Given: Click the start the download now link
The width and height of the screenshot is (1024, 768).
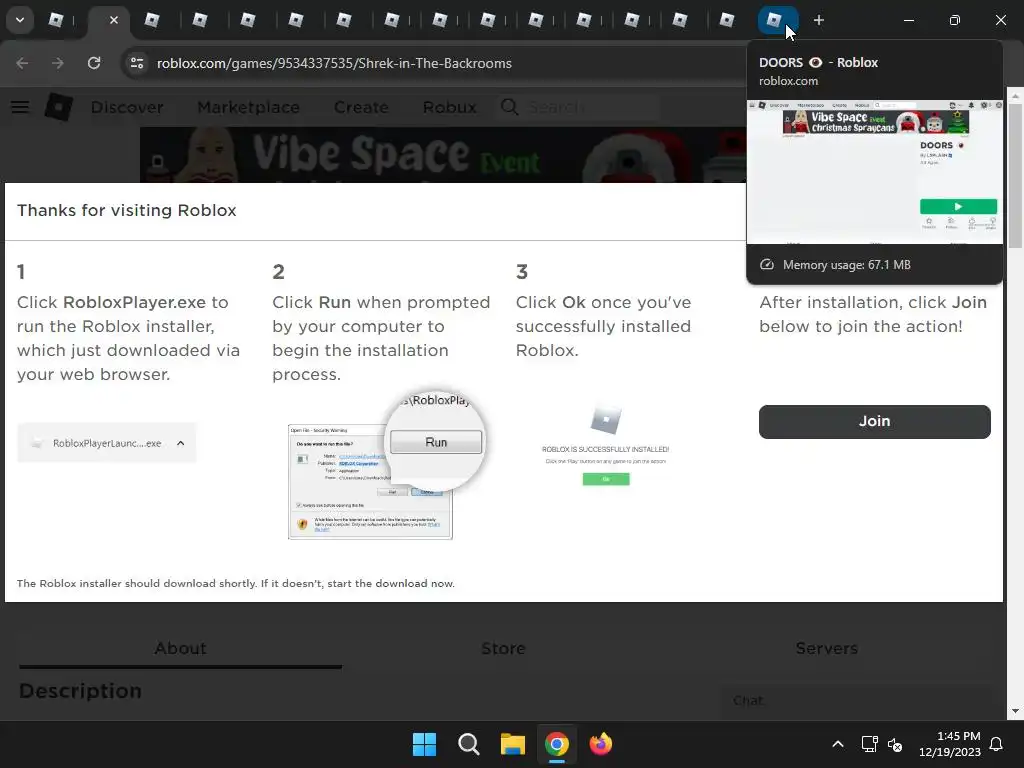Looking at the screenshot, I should click(x=391, y=583).
